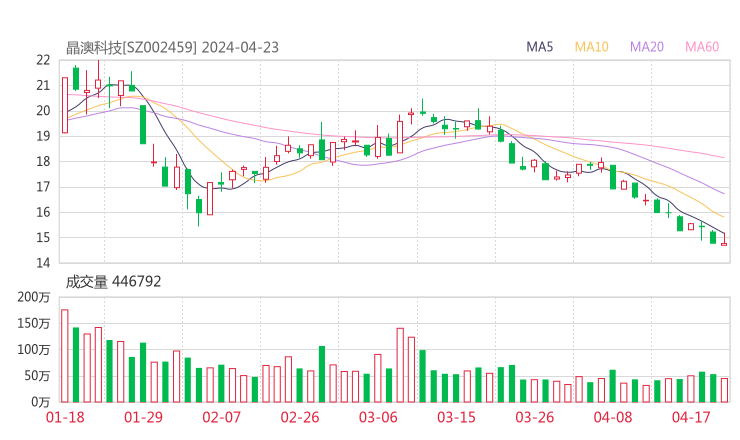Viewport: 740px width, 440px height.
Task: Click the 150万 volume axis label
Action: coord(34,323)
